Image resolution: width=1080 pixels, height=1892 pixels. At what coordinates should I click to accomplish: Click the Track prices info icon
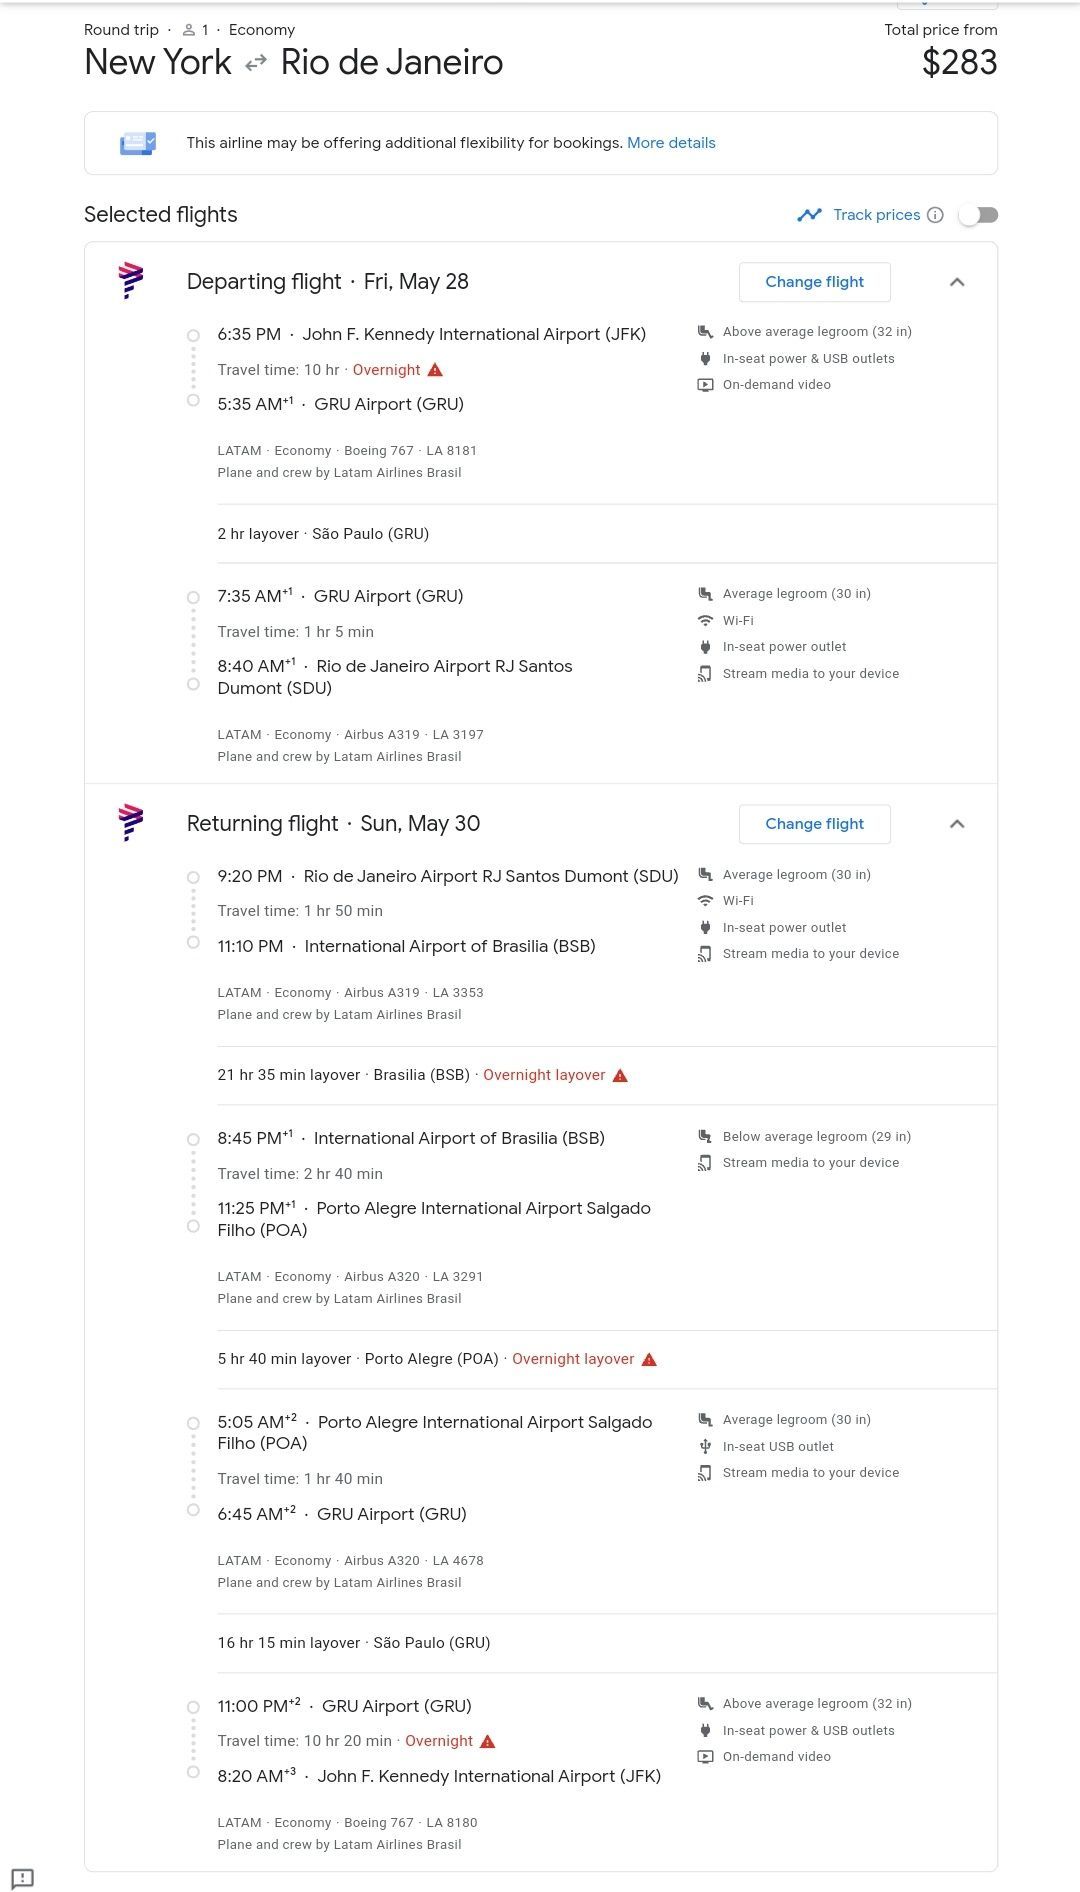(x=935, y=215)
